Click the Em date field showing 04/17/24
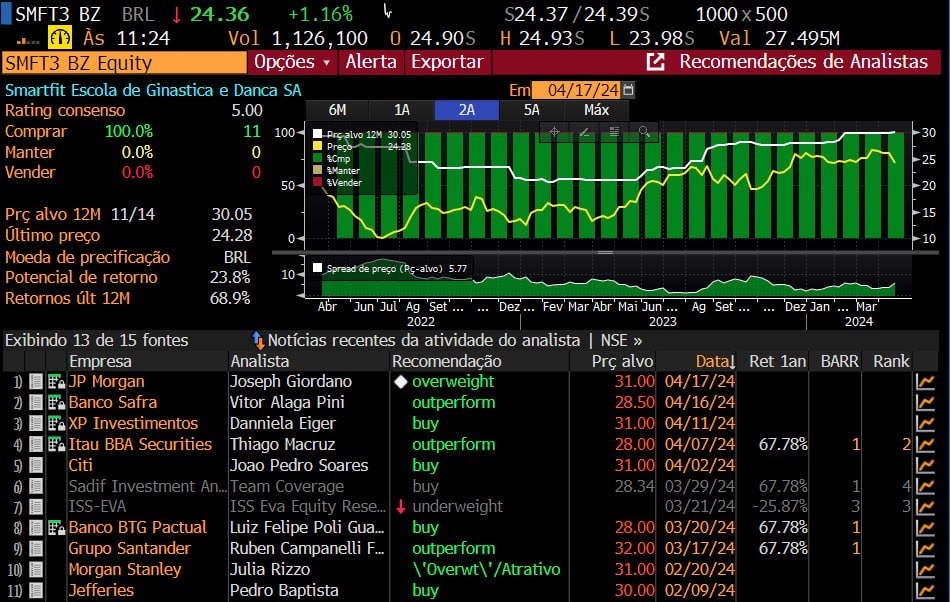Image resolution: width=950 pixels, height=602 pixels. tap(576, 90)
